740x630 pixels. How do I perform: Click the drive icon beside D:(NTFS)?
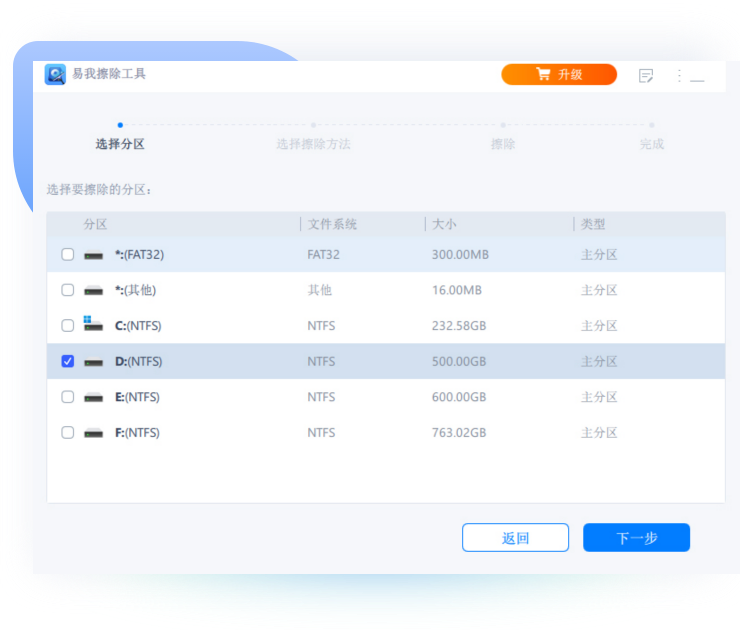[x=93, y=361]
